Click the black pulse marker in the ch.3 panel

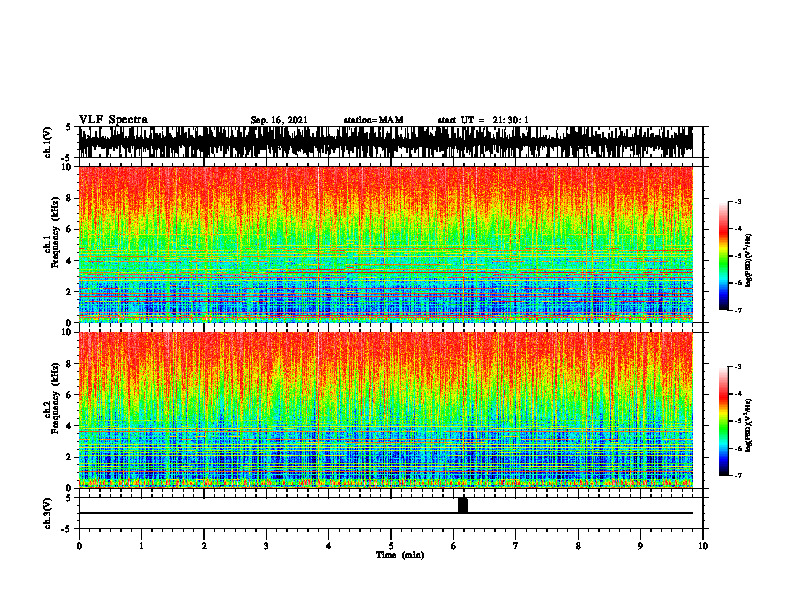coord(463,505)
